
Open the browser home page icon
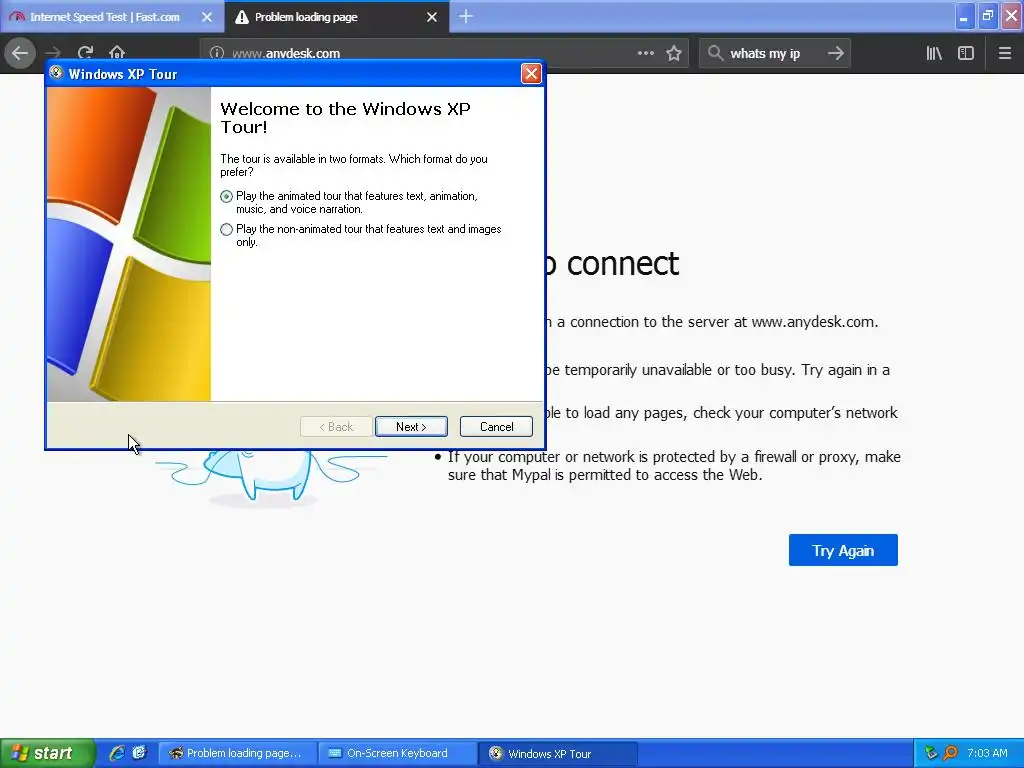(117, 53)
